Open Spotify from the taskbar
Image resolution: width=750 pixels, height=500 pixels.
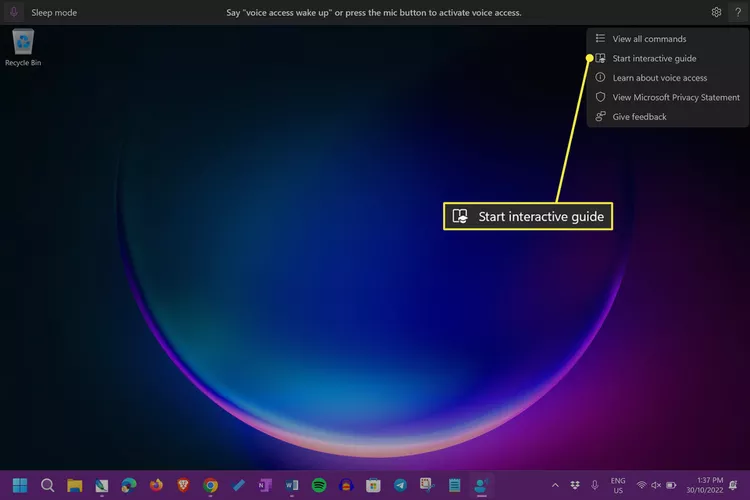pyautogui.click(x=318, y=485)
